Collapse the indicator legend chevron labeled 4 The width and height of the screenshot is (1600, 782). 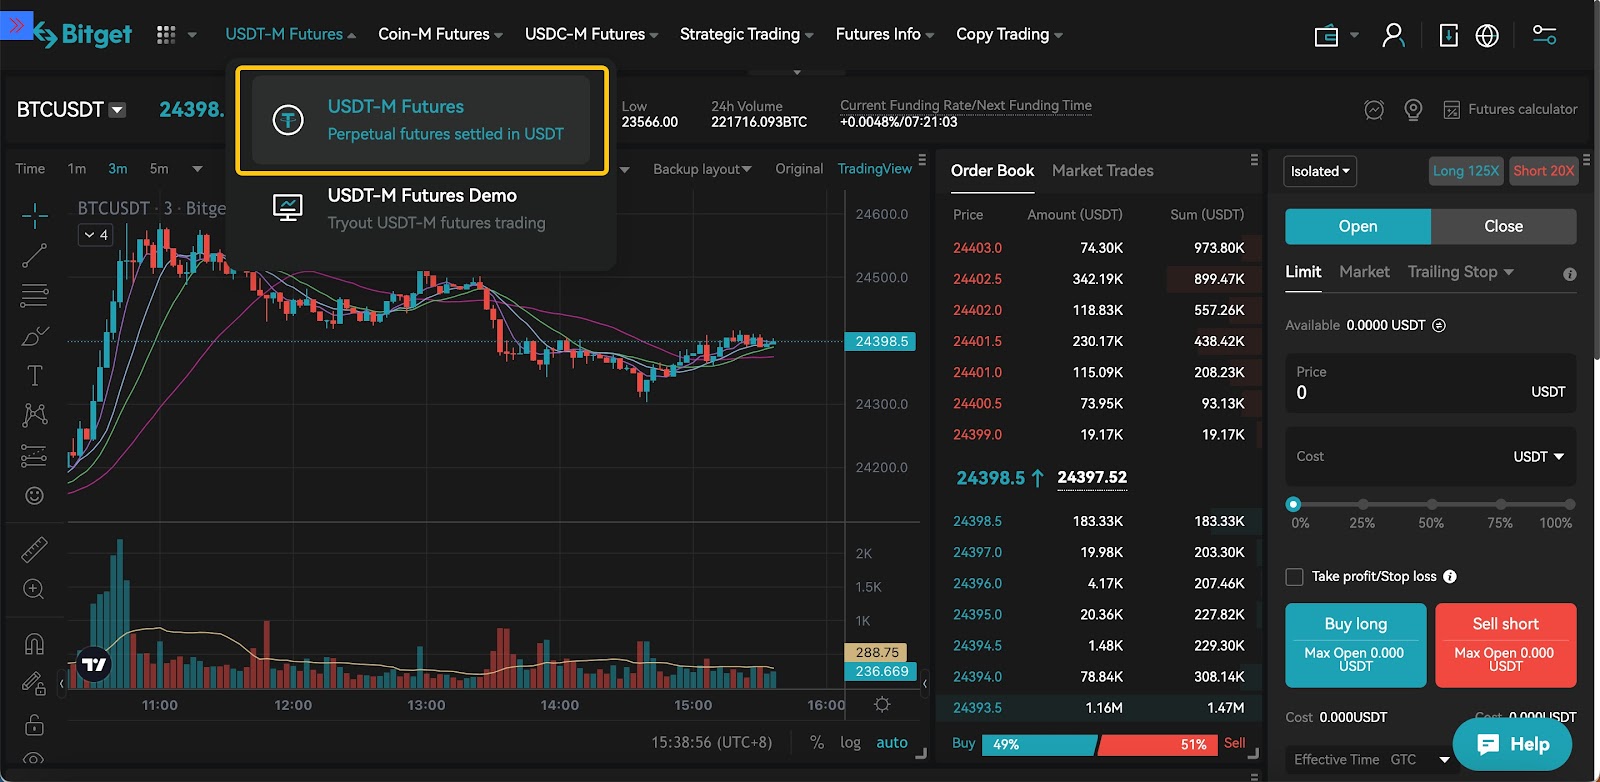pos(96,235)
